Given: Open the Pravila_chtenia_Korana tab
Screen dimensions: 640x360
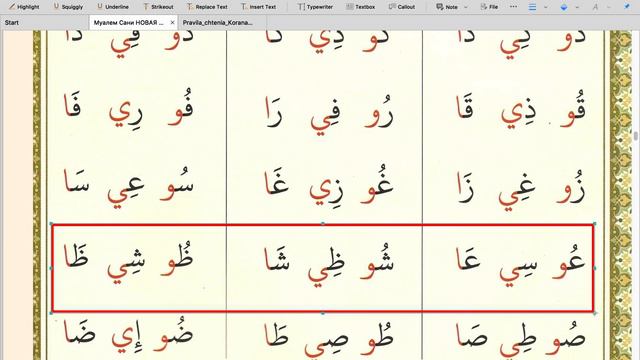Looking at the screenshot, I should click(217, 22).
